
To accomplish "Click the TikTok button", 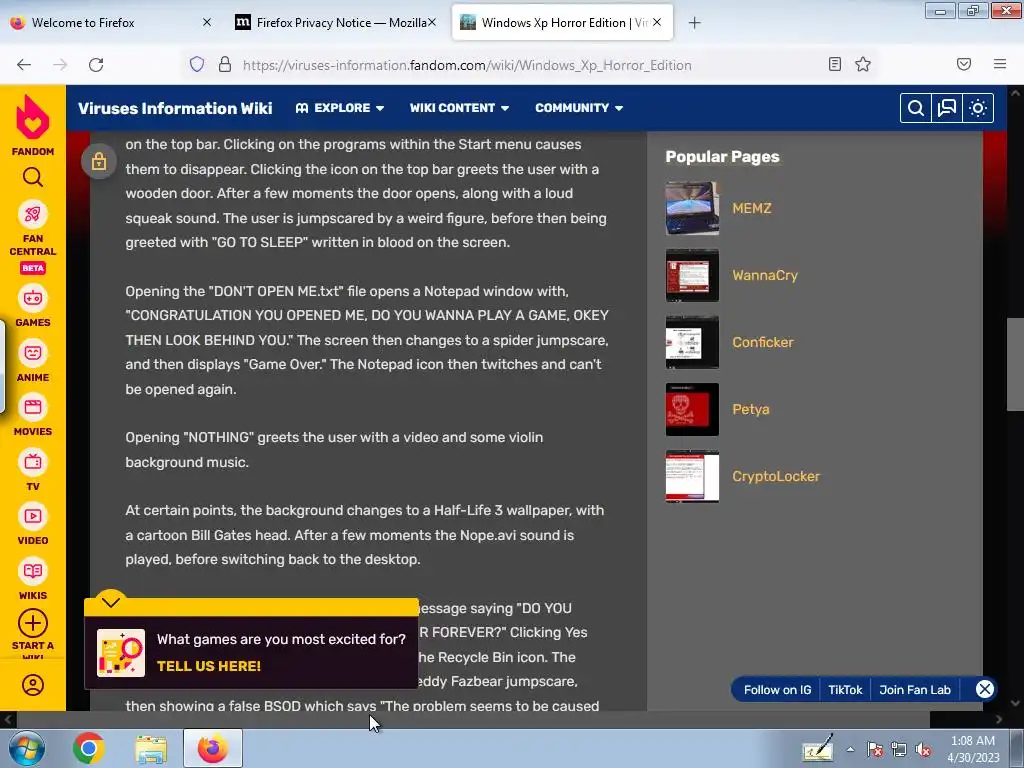I will tap(845, 690).
